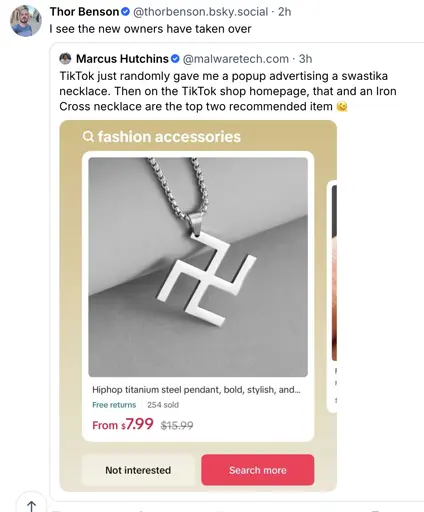Click the Search more button
424x512 pixels.
(x=258, y=470)
